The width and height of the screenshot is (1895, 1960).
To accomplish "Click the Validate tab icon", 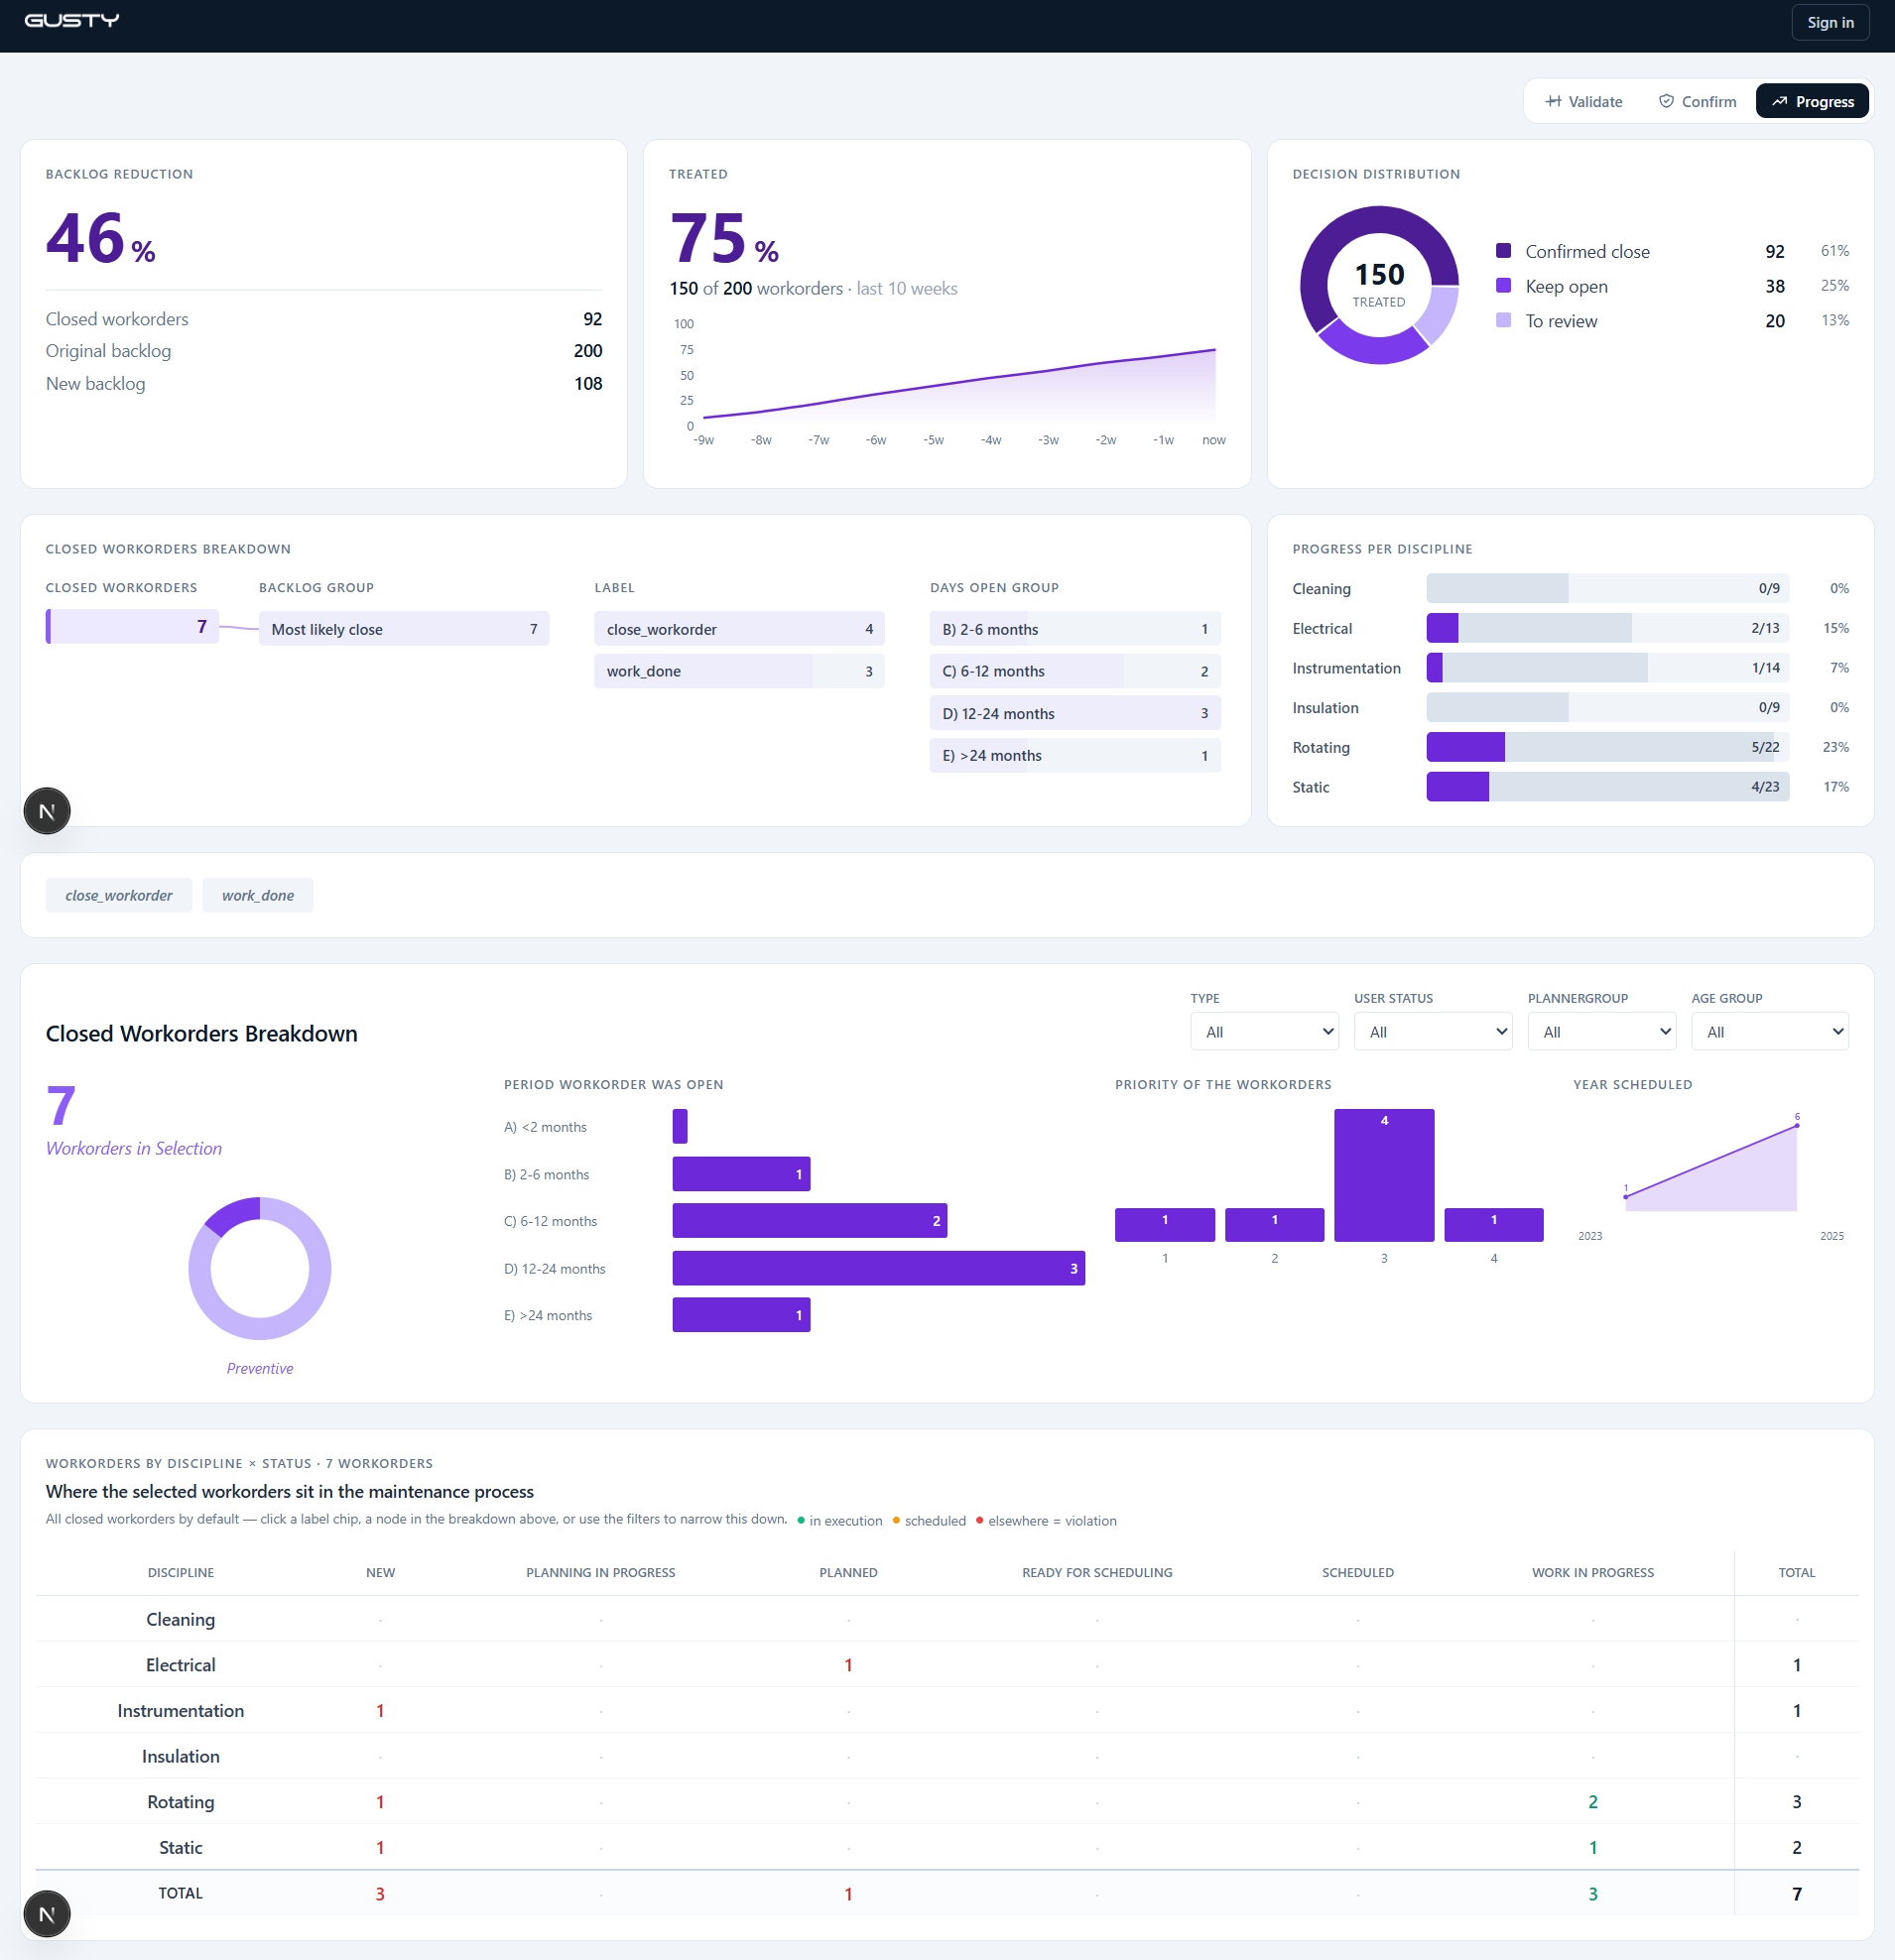I will pos(1553,102).
